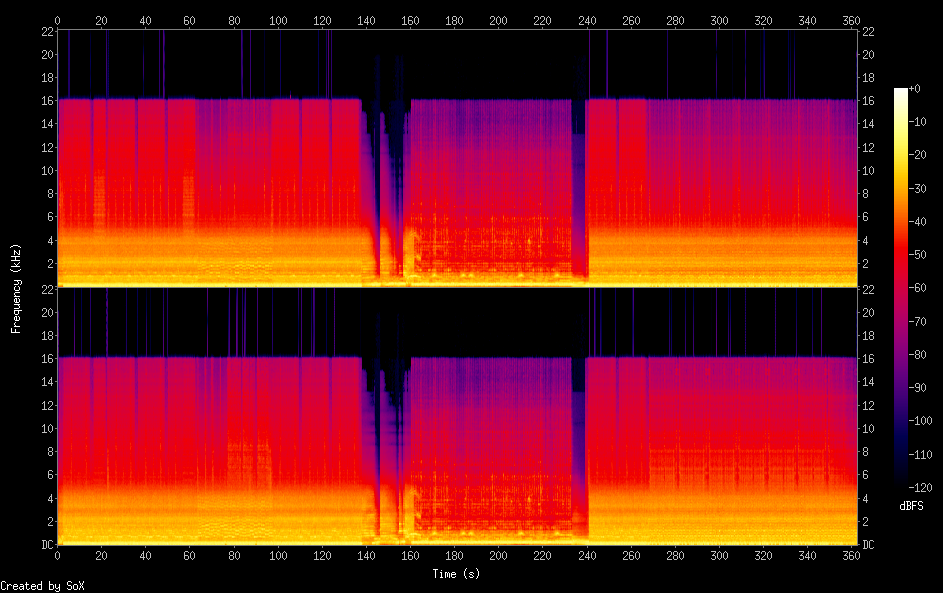The height and width of the screenshot is (593, 943).
Task: Click the dBFS color gradient scale bar
Action: coord(900,287)
